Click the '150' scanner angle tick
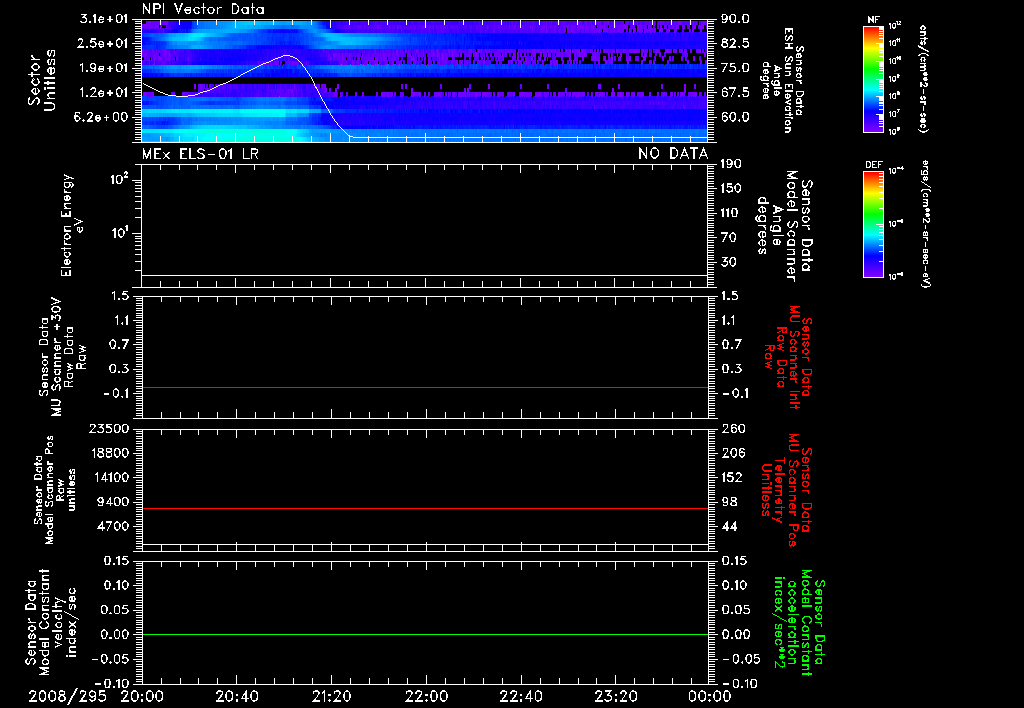The height and width of the screenshot is (708, 1024). coord(731,189)
